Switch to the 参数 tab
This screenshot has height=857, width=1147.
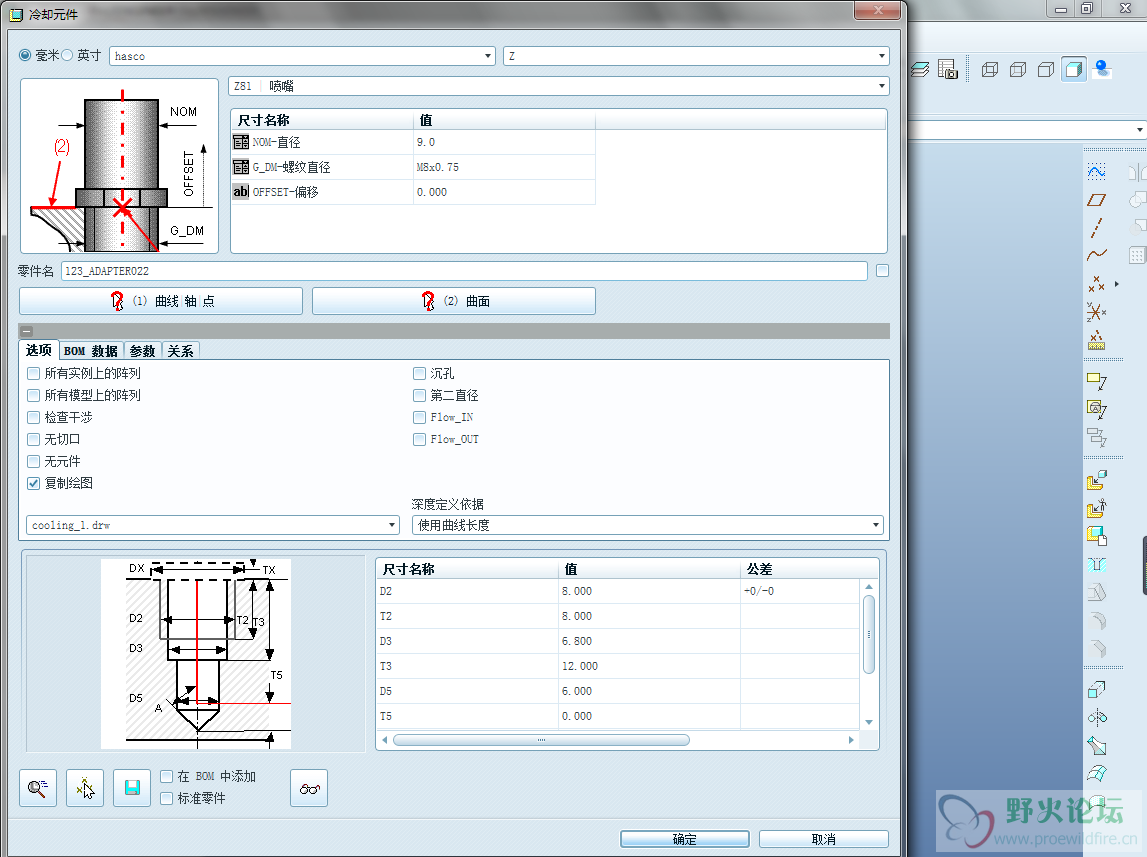[143, 351]
